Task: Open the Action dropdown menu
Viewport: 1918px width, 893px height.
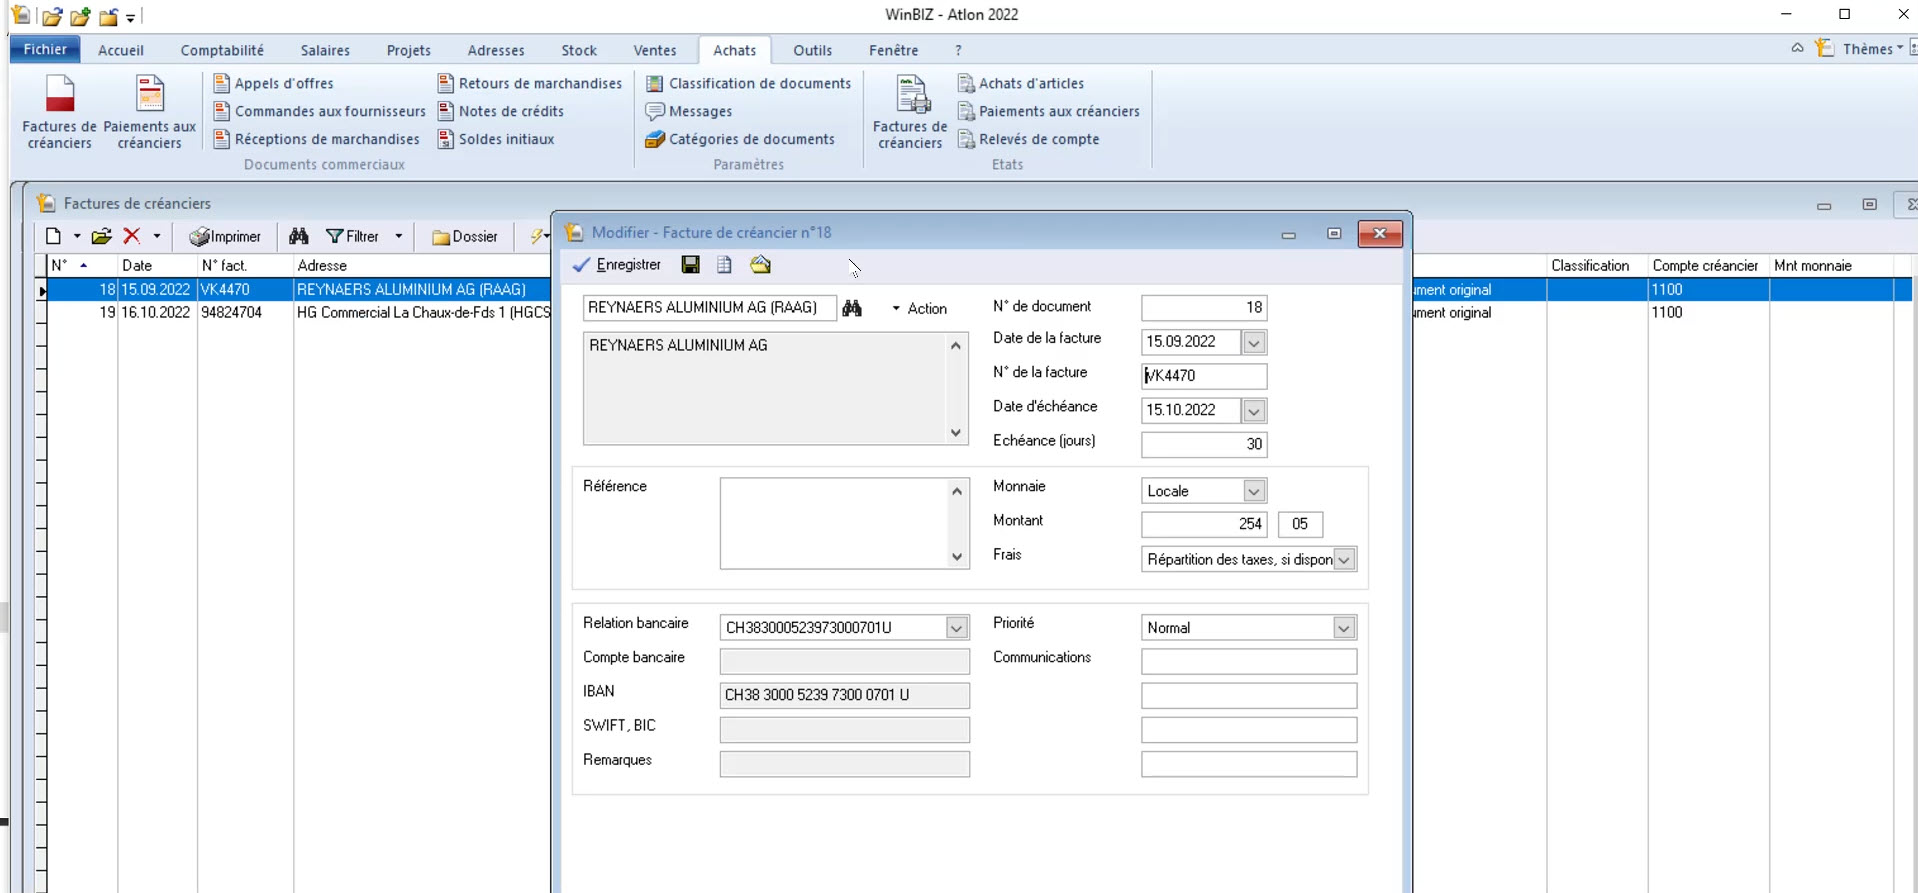Action: tap(919, 309)
